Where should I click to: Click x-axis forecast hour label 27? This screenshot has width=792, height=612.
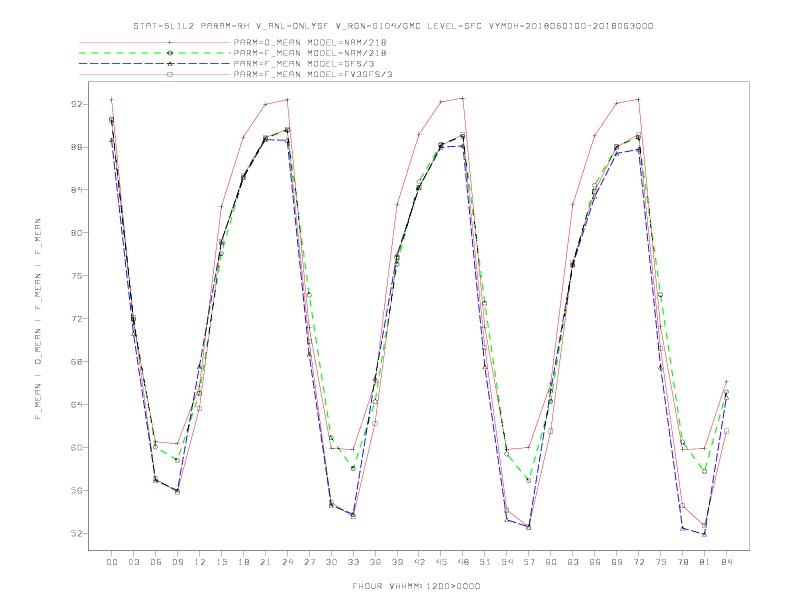coord(309,562)
